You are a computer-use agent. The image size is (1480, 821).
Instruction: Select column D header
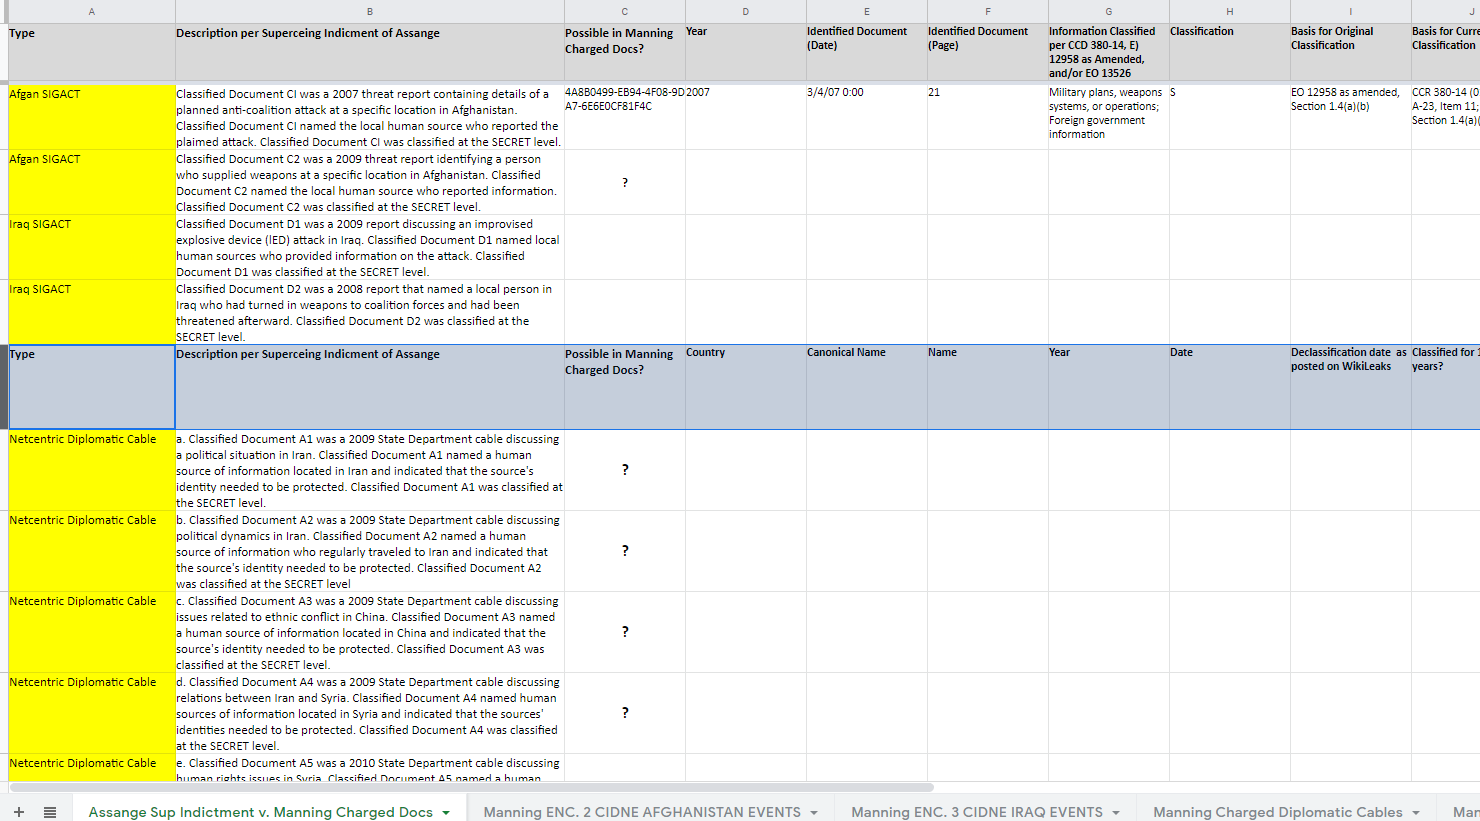[746, 12]
